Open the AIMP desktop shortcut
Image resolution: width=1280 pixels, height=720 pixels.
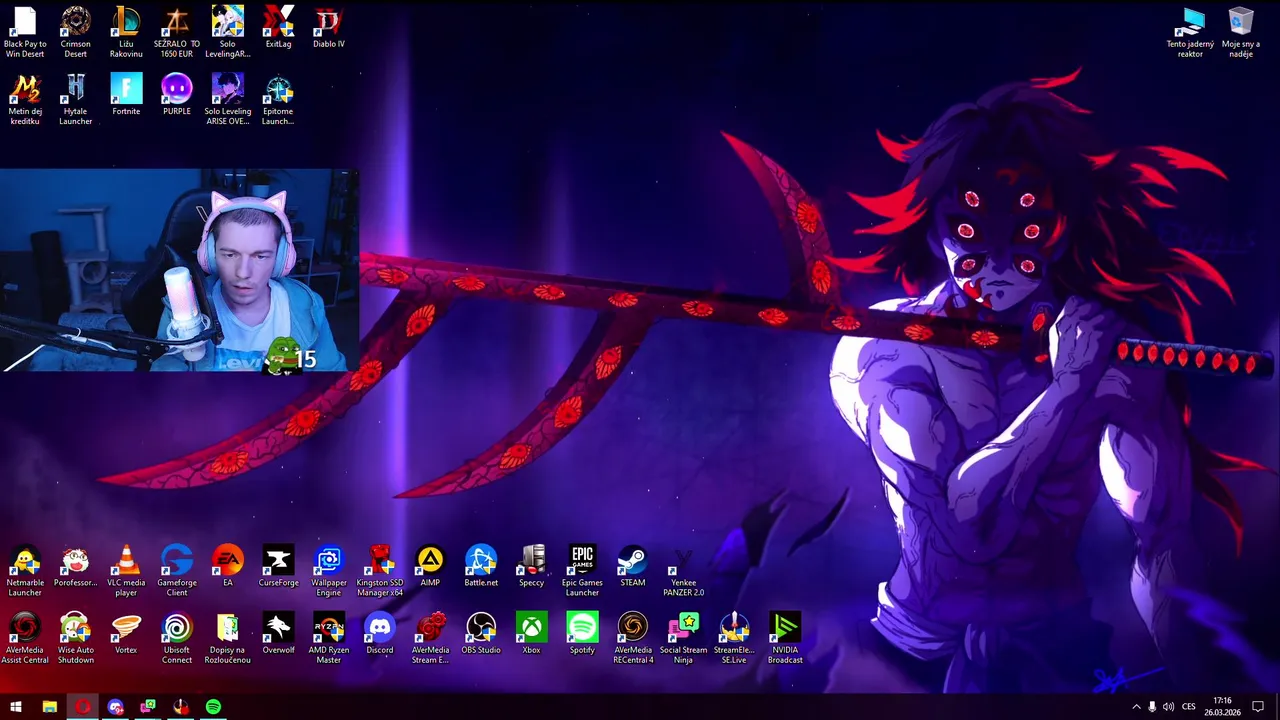coord(430,566)
